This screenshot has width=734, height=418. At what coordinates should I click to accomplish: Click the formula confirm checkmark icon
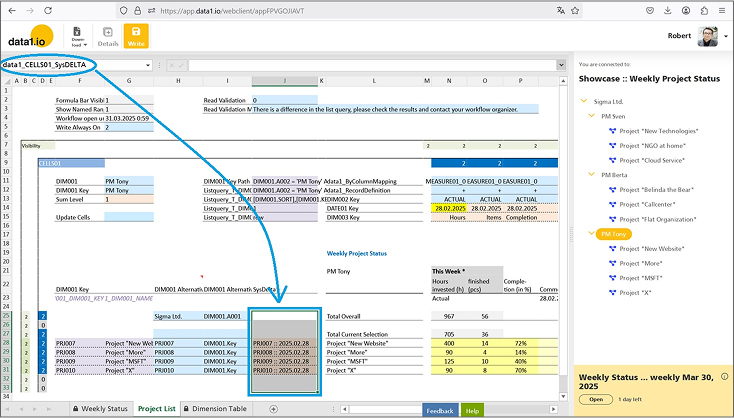coord(181,65)
